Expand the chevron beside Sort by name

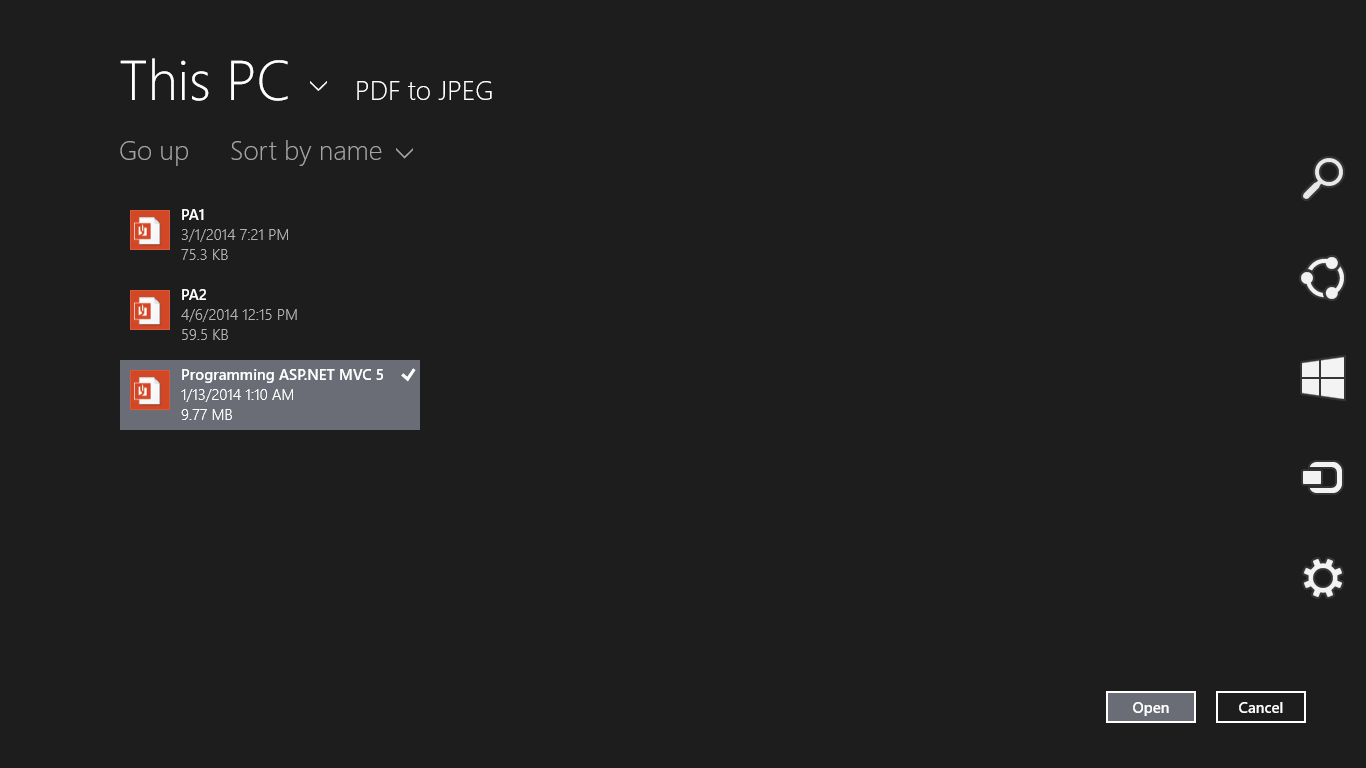(x=404, y=153)
